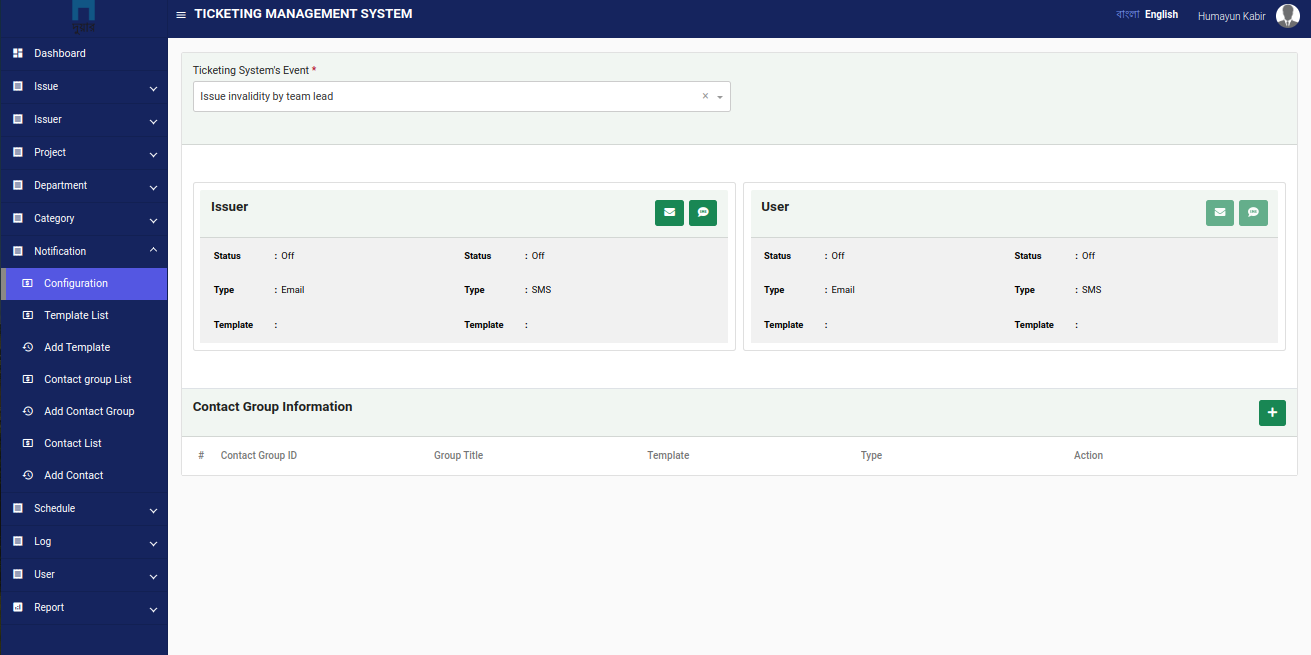Open Add Template page
This screenshot has width=1311, height=655.
click(84, 347)
